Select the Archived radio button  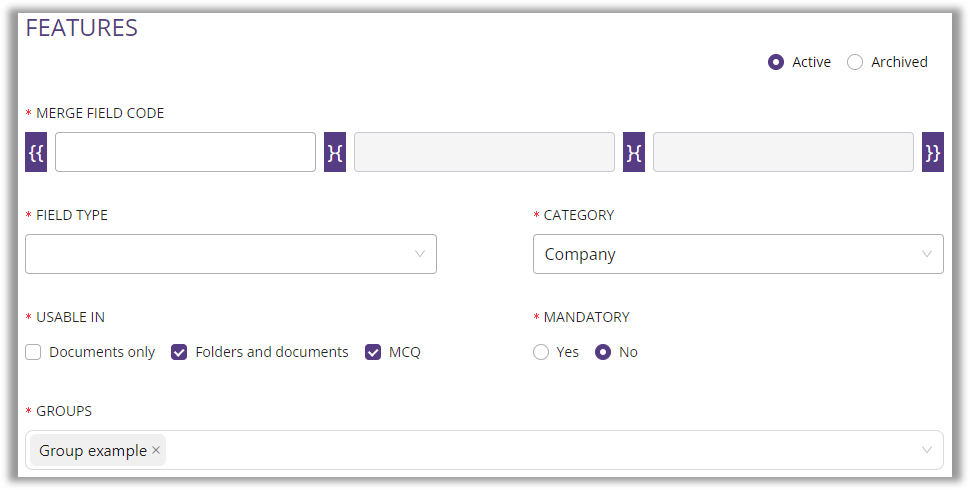point(855,62)
